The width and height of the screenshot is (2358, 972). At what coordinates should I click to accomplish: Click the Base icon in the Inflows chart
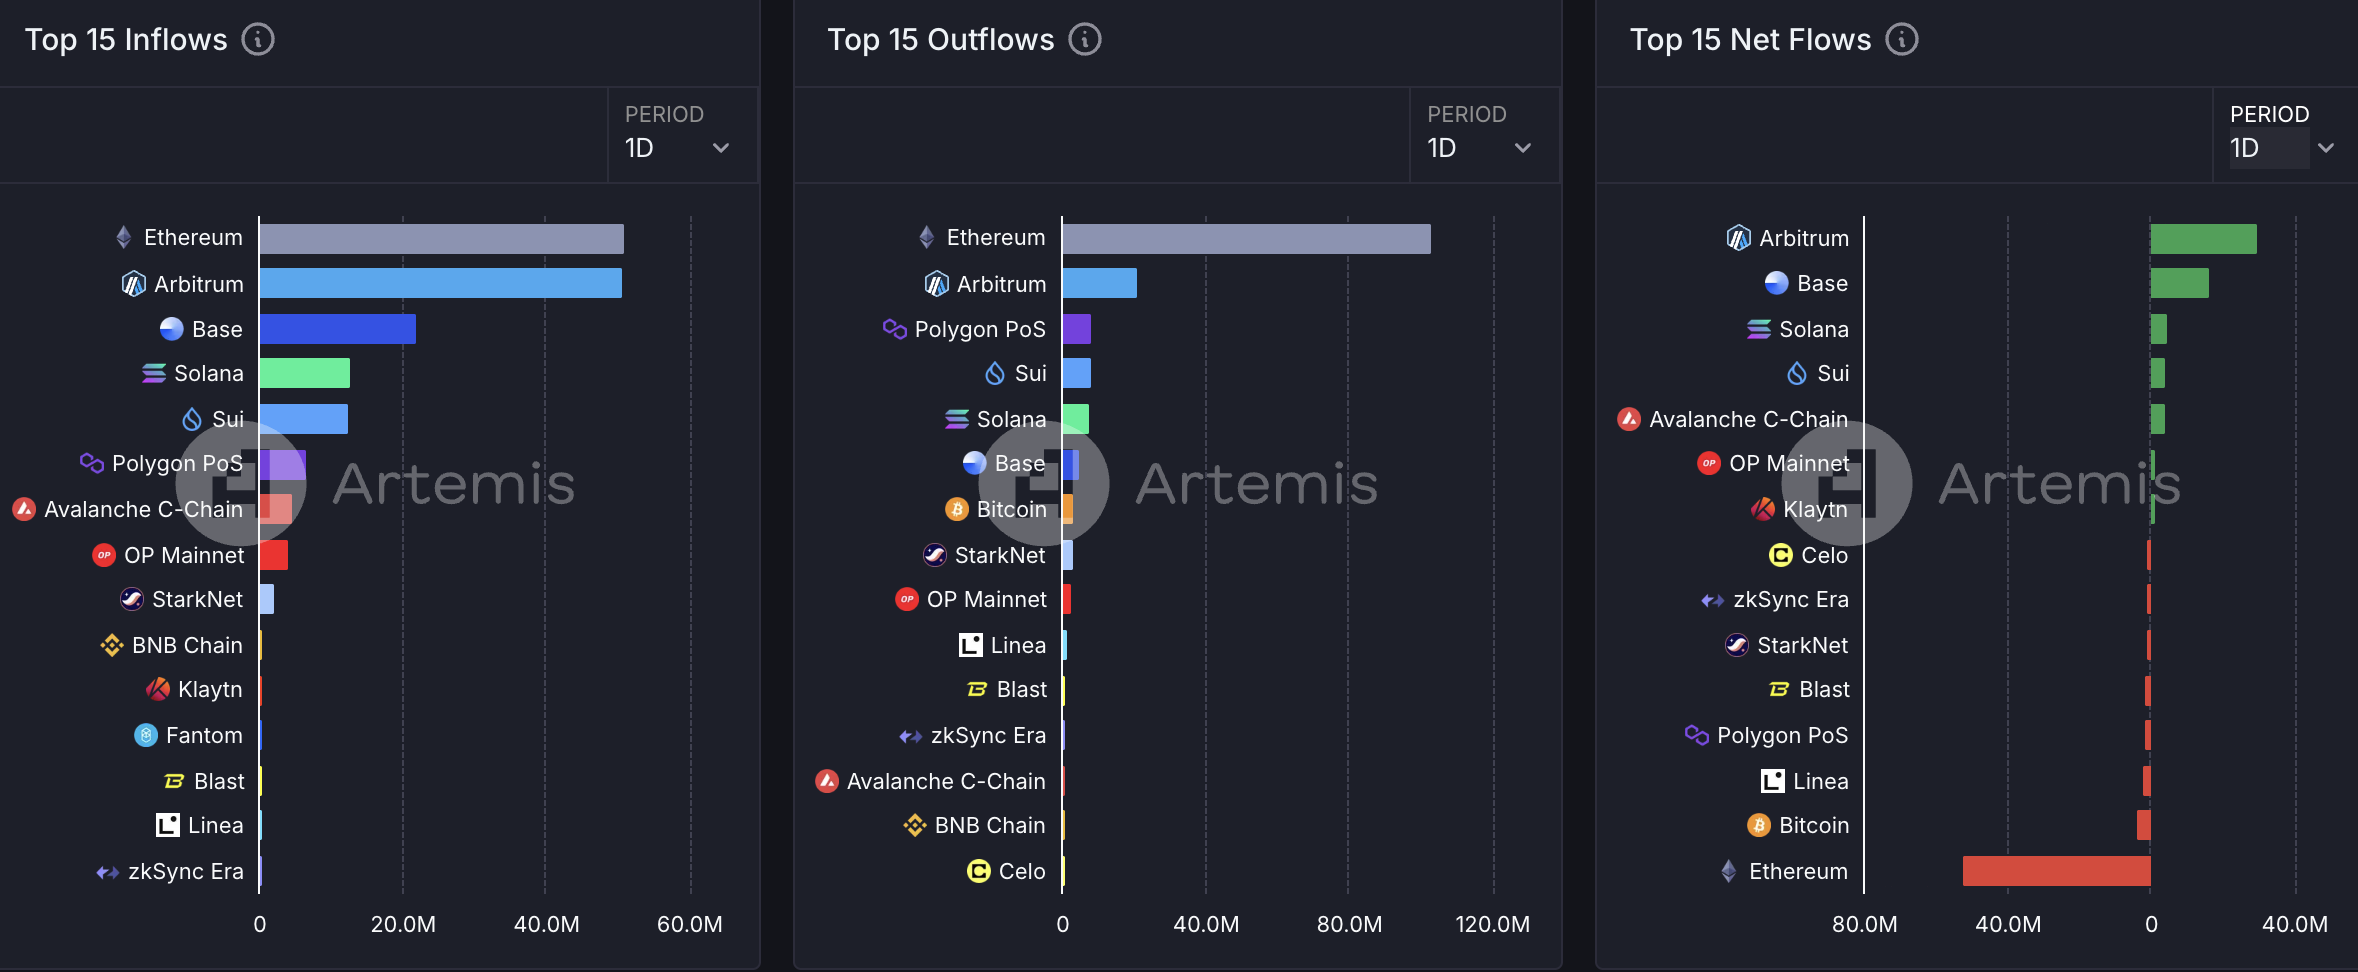[172, 329]
